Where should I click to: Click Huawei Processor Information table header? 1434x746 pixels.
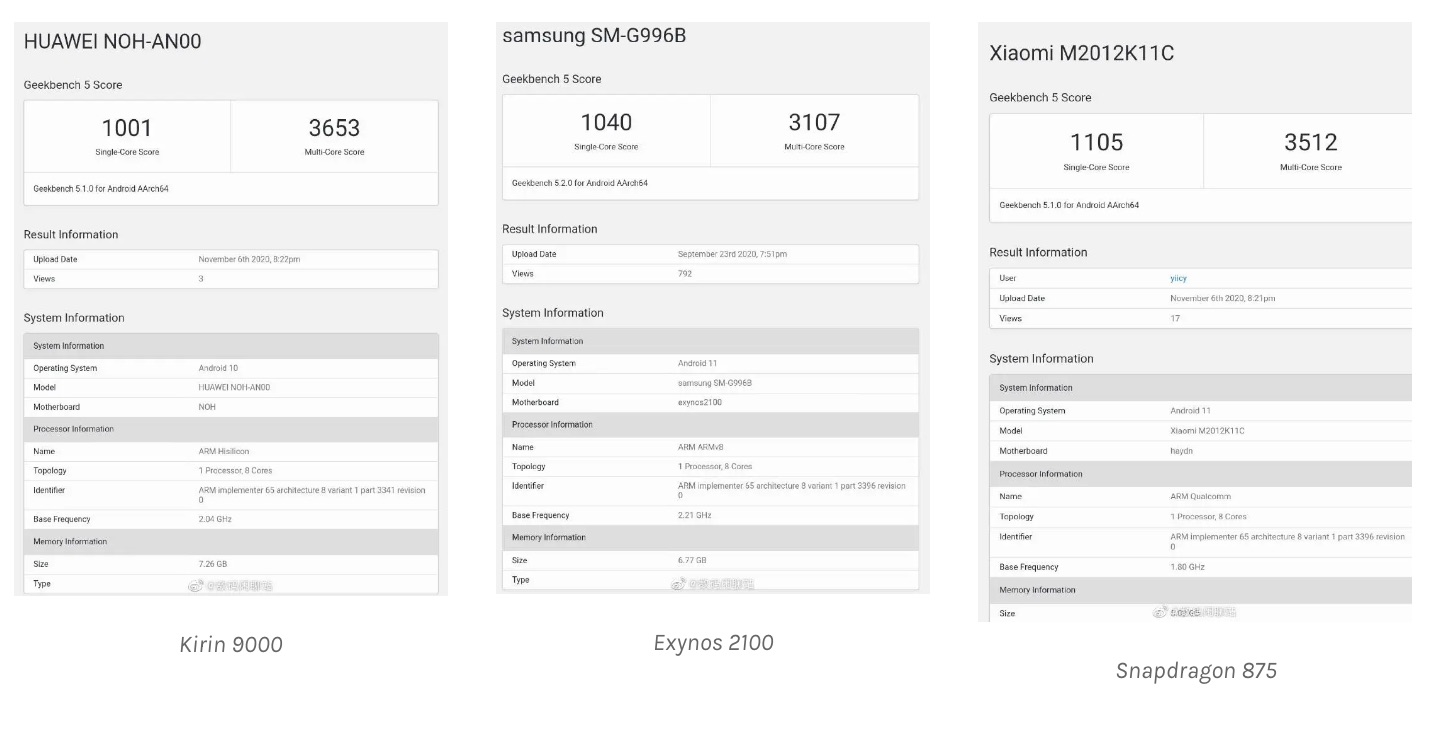[x=231, y=429]
